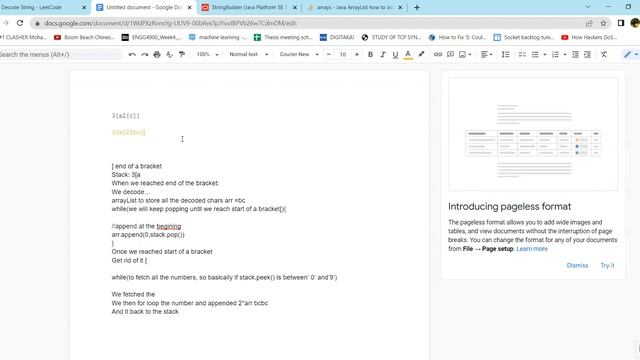The height and width of the screenshot is (360, 640).
Task: Click the Undo arrow in toolbar
Action: pyautogui.click(x=132, y=54)
